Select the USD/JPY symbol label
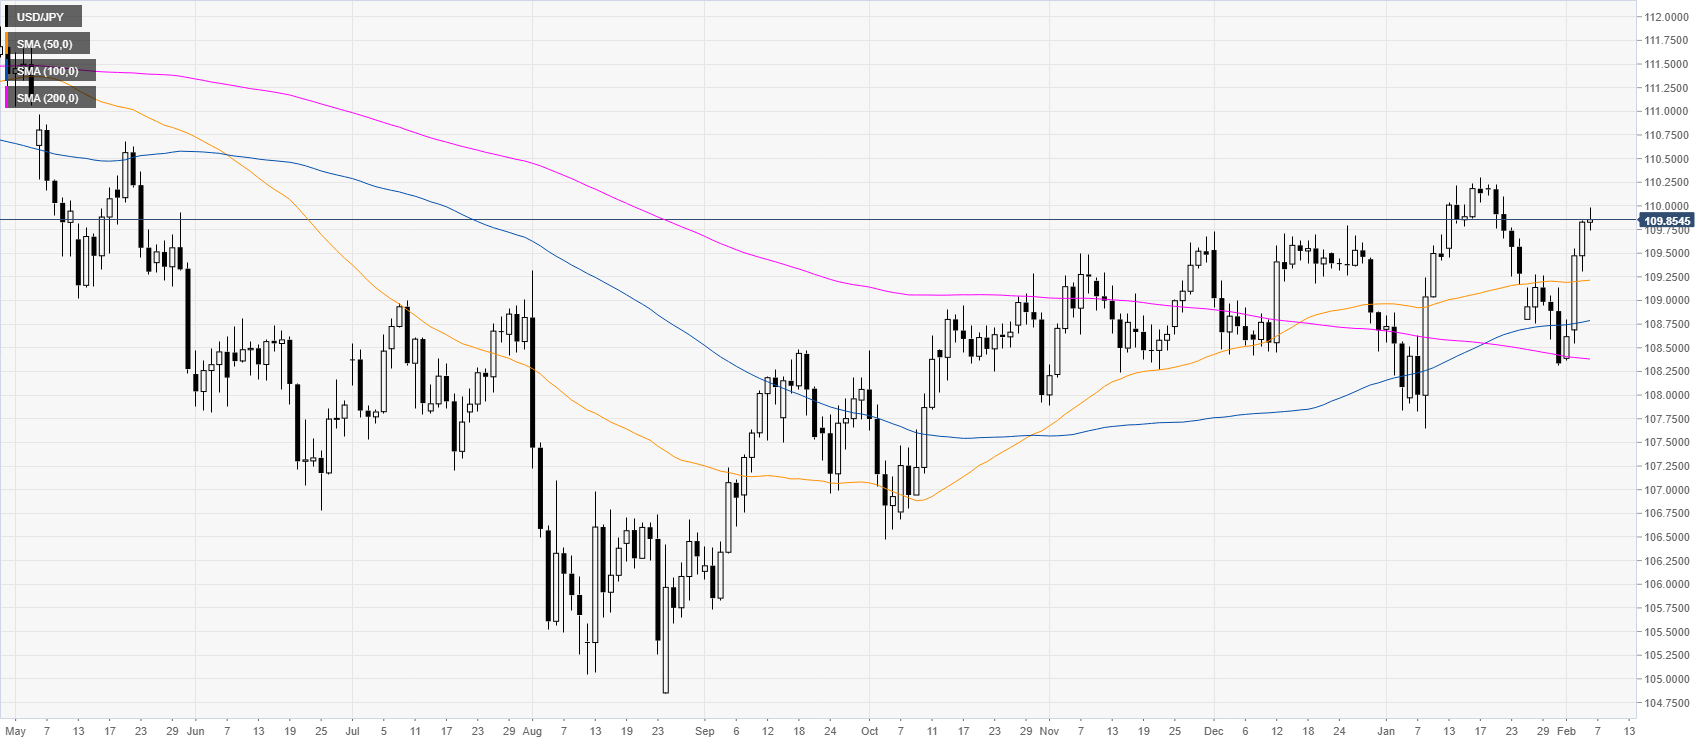This screenshot has height=744, width=1707. pos(40,17)
